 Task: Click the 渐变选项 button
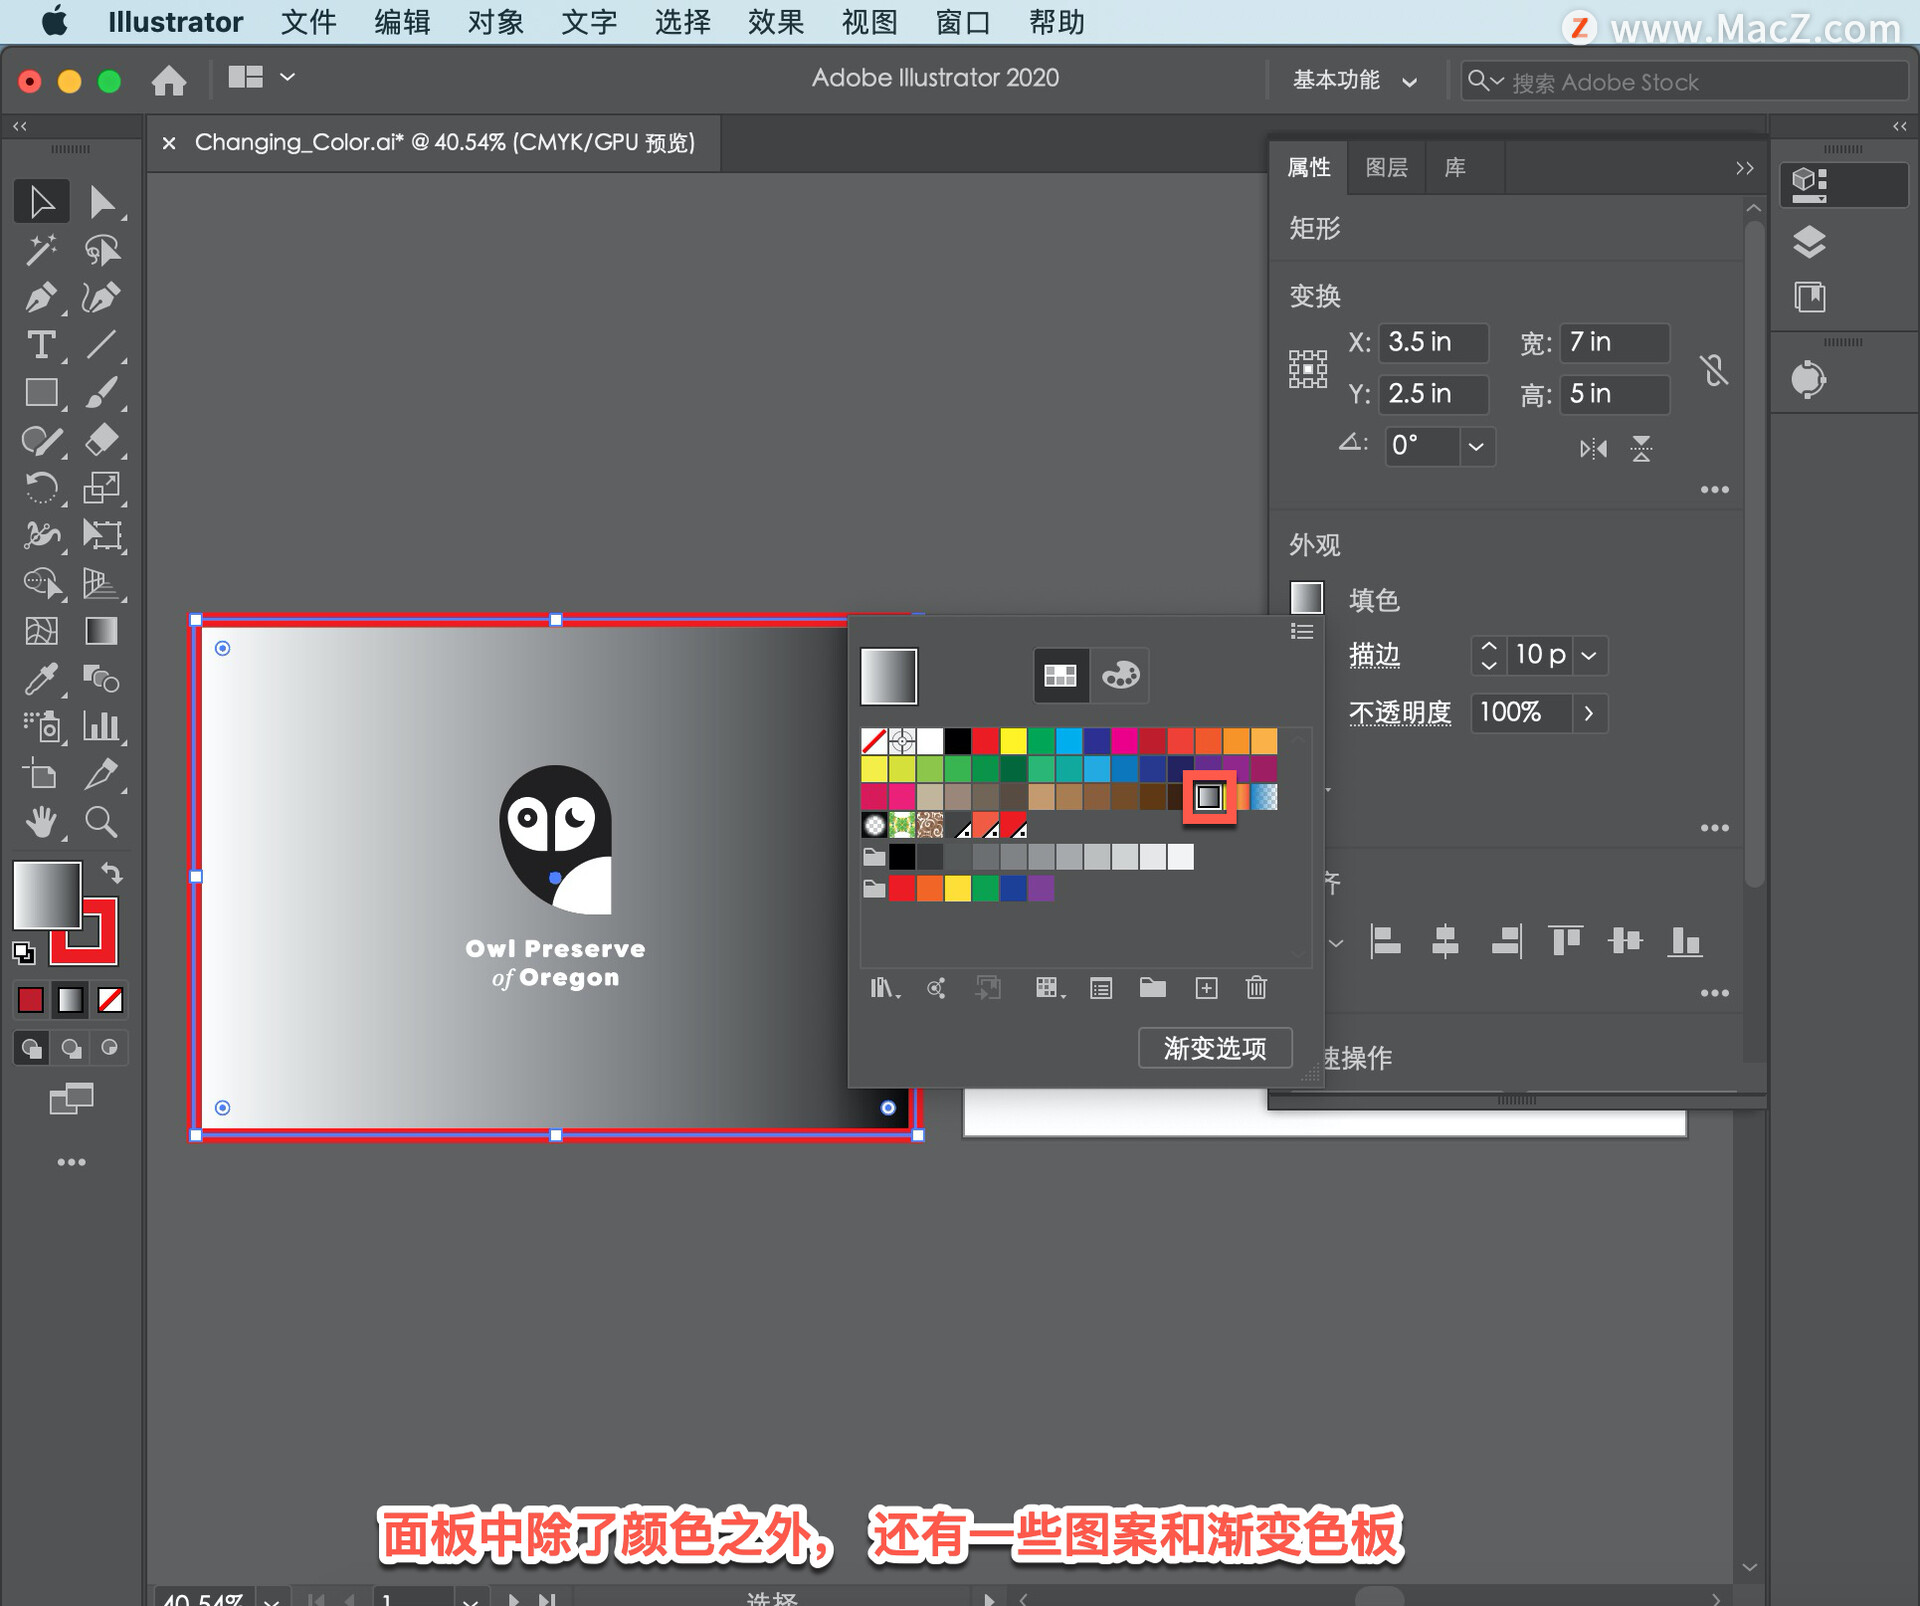point(1214,1047)
